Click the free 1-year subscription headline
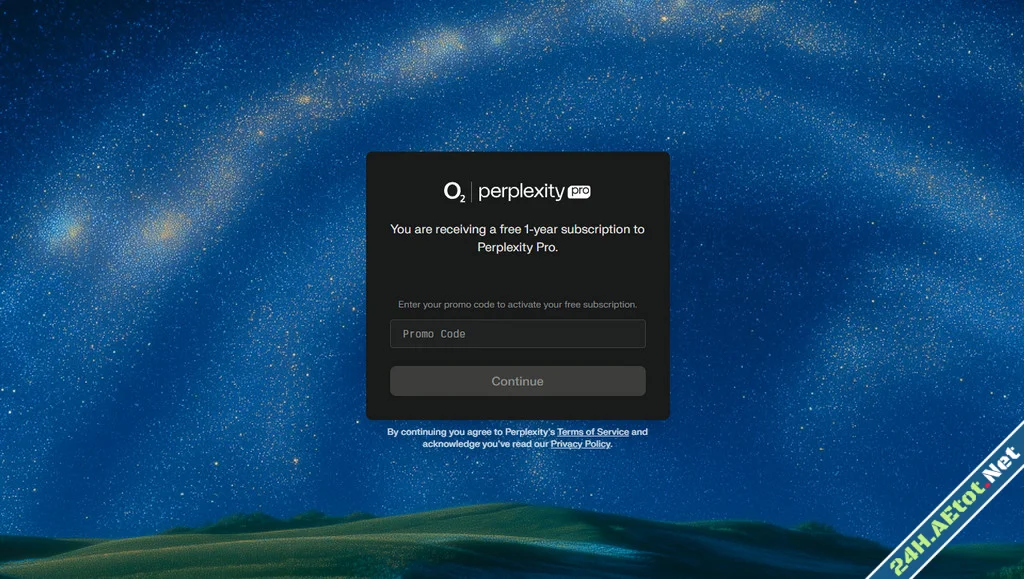 517,238
